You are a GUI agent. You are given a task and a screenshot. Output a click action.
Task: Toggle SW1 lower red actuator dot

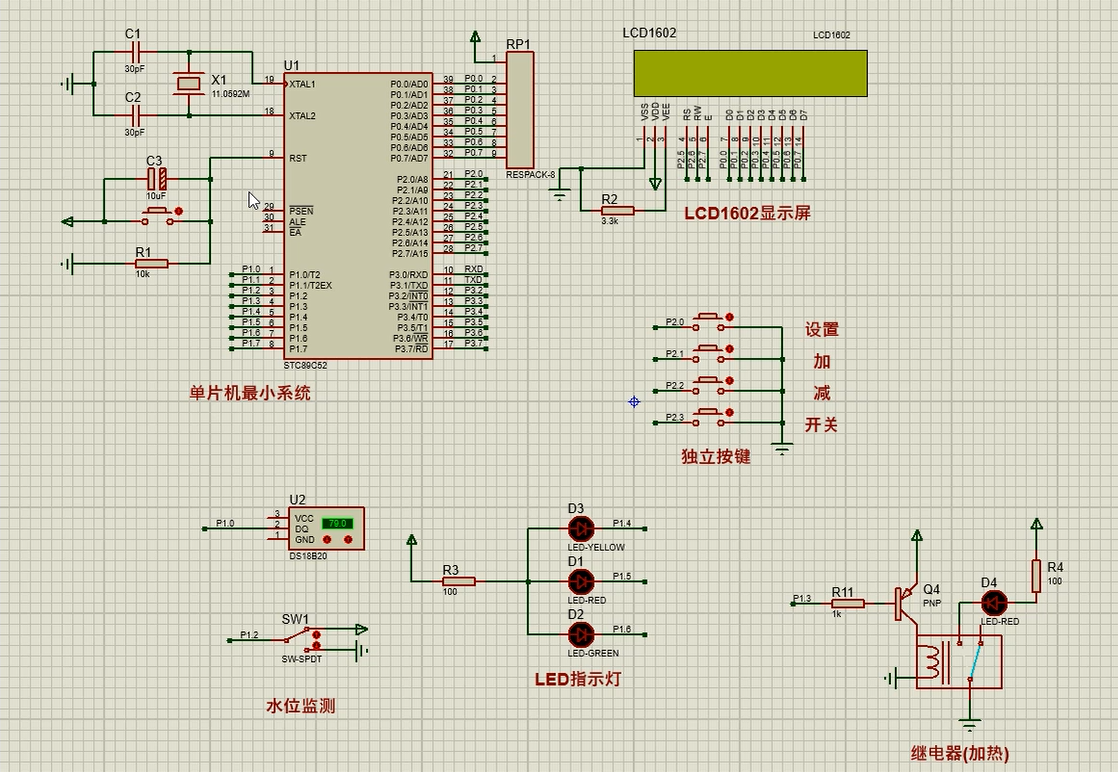click(x=317, y=645)
